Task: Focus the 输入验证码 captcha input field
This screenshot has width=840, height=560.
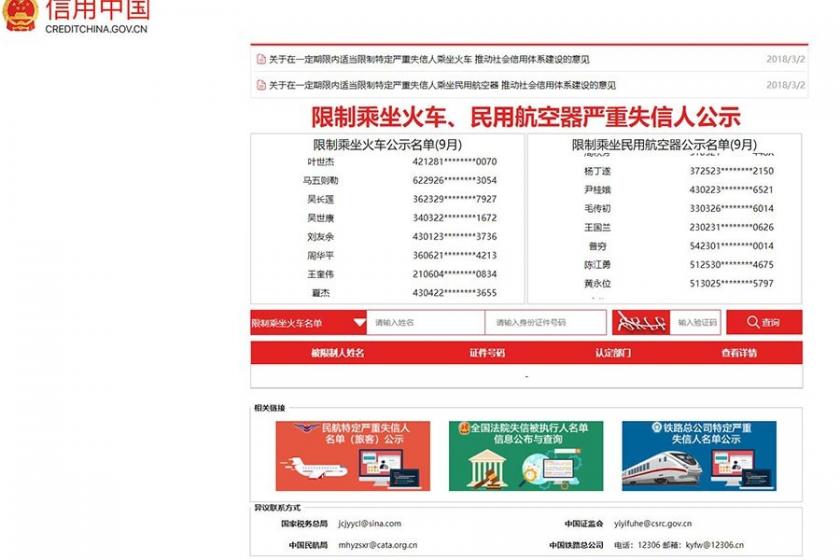Action: [695, 323]
